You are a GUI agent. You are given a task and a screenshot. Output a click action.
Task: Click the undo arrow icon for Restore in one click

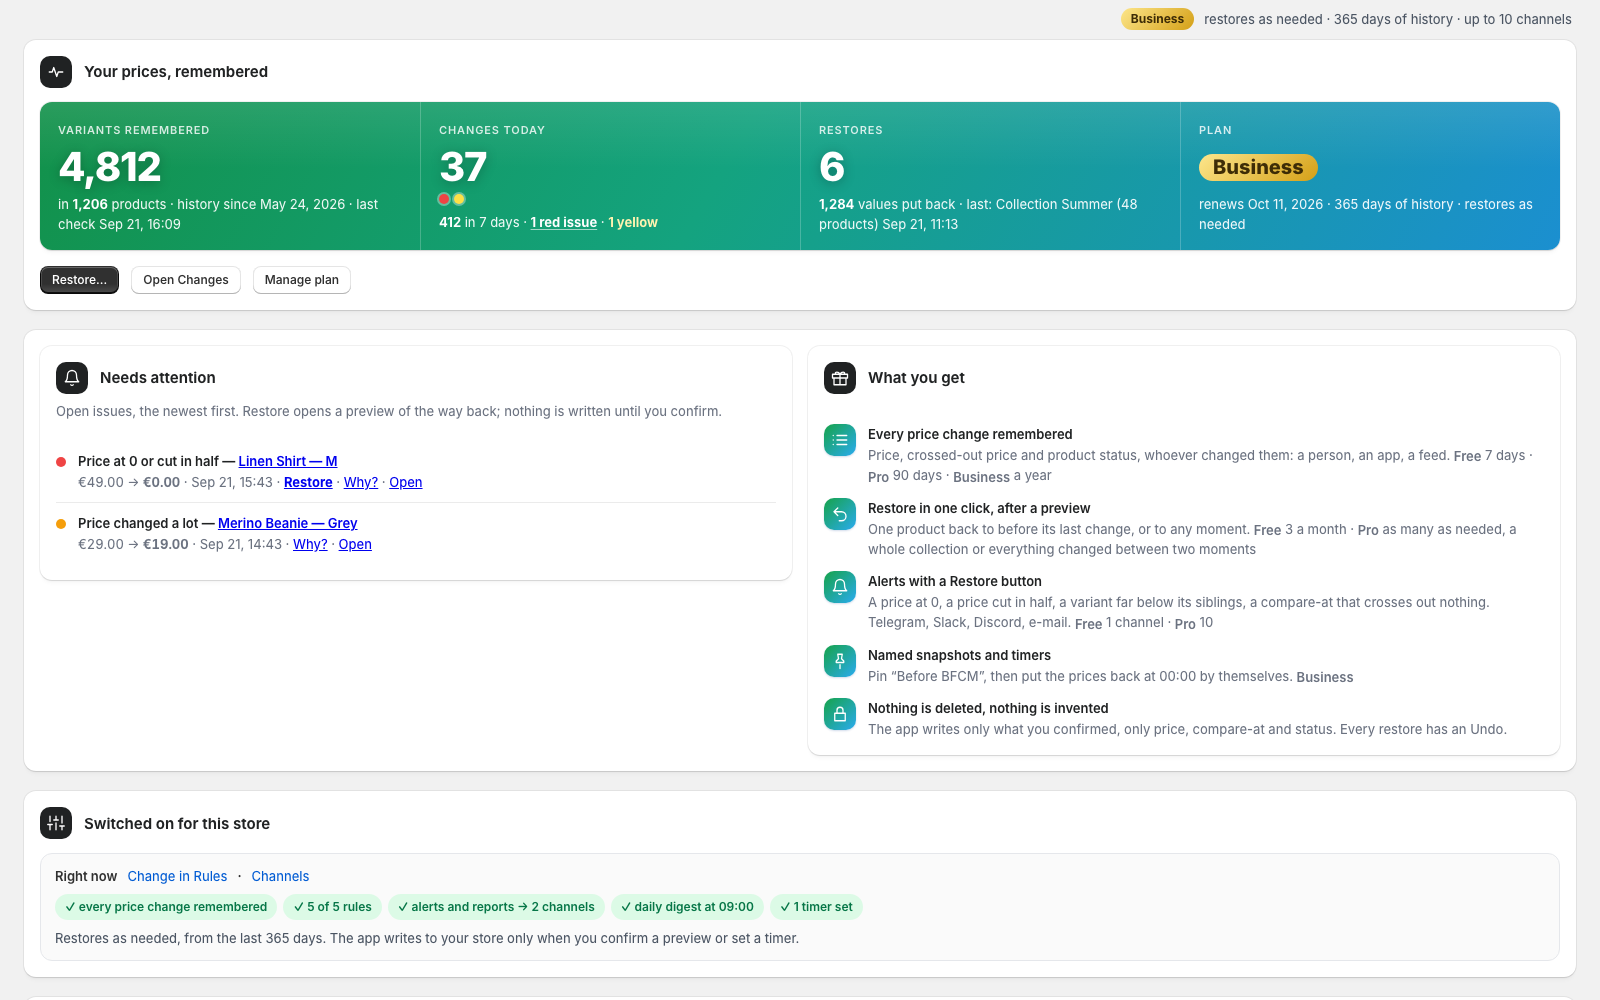[x=840, y=514]
